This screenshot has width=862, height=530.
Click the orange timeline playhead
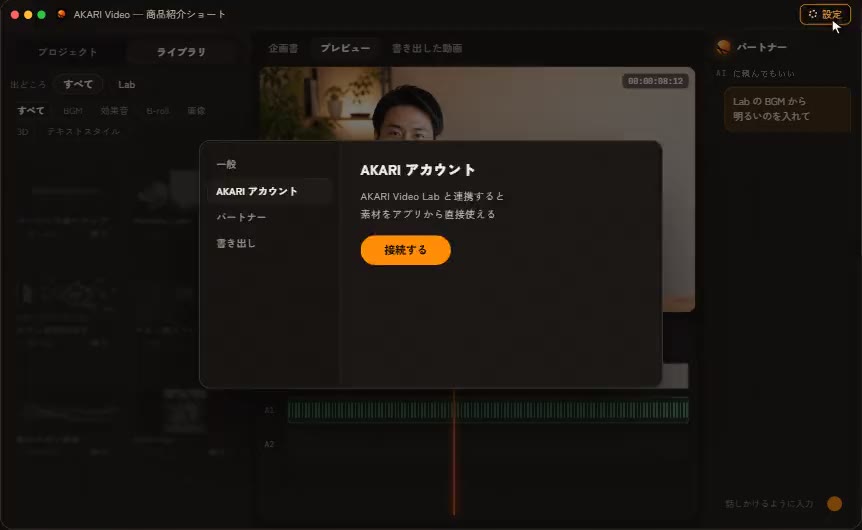(x=454, y=452)
